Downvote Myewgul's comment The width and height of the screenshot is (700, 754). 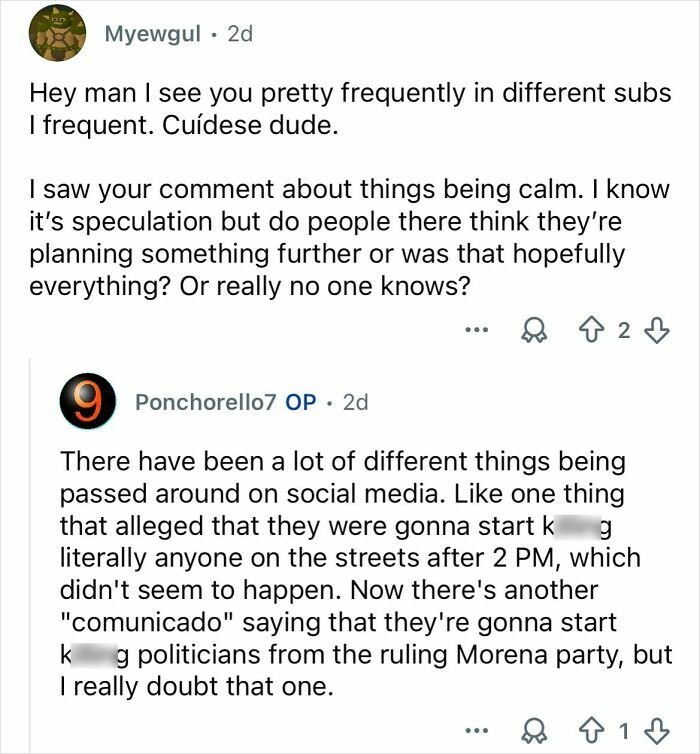[x=657, y=328]
